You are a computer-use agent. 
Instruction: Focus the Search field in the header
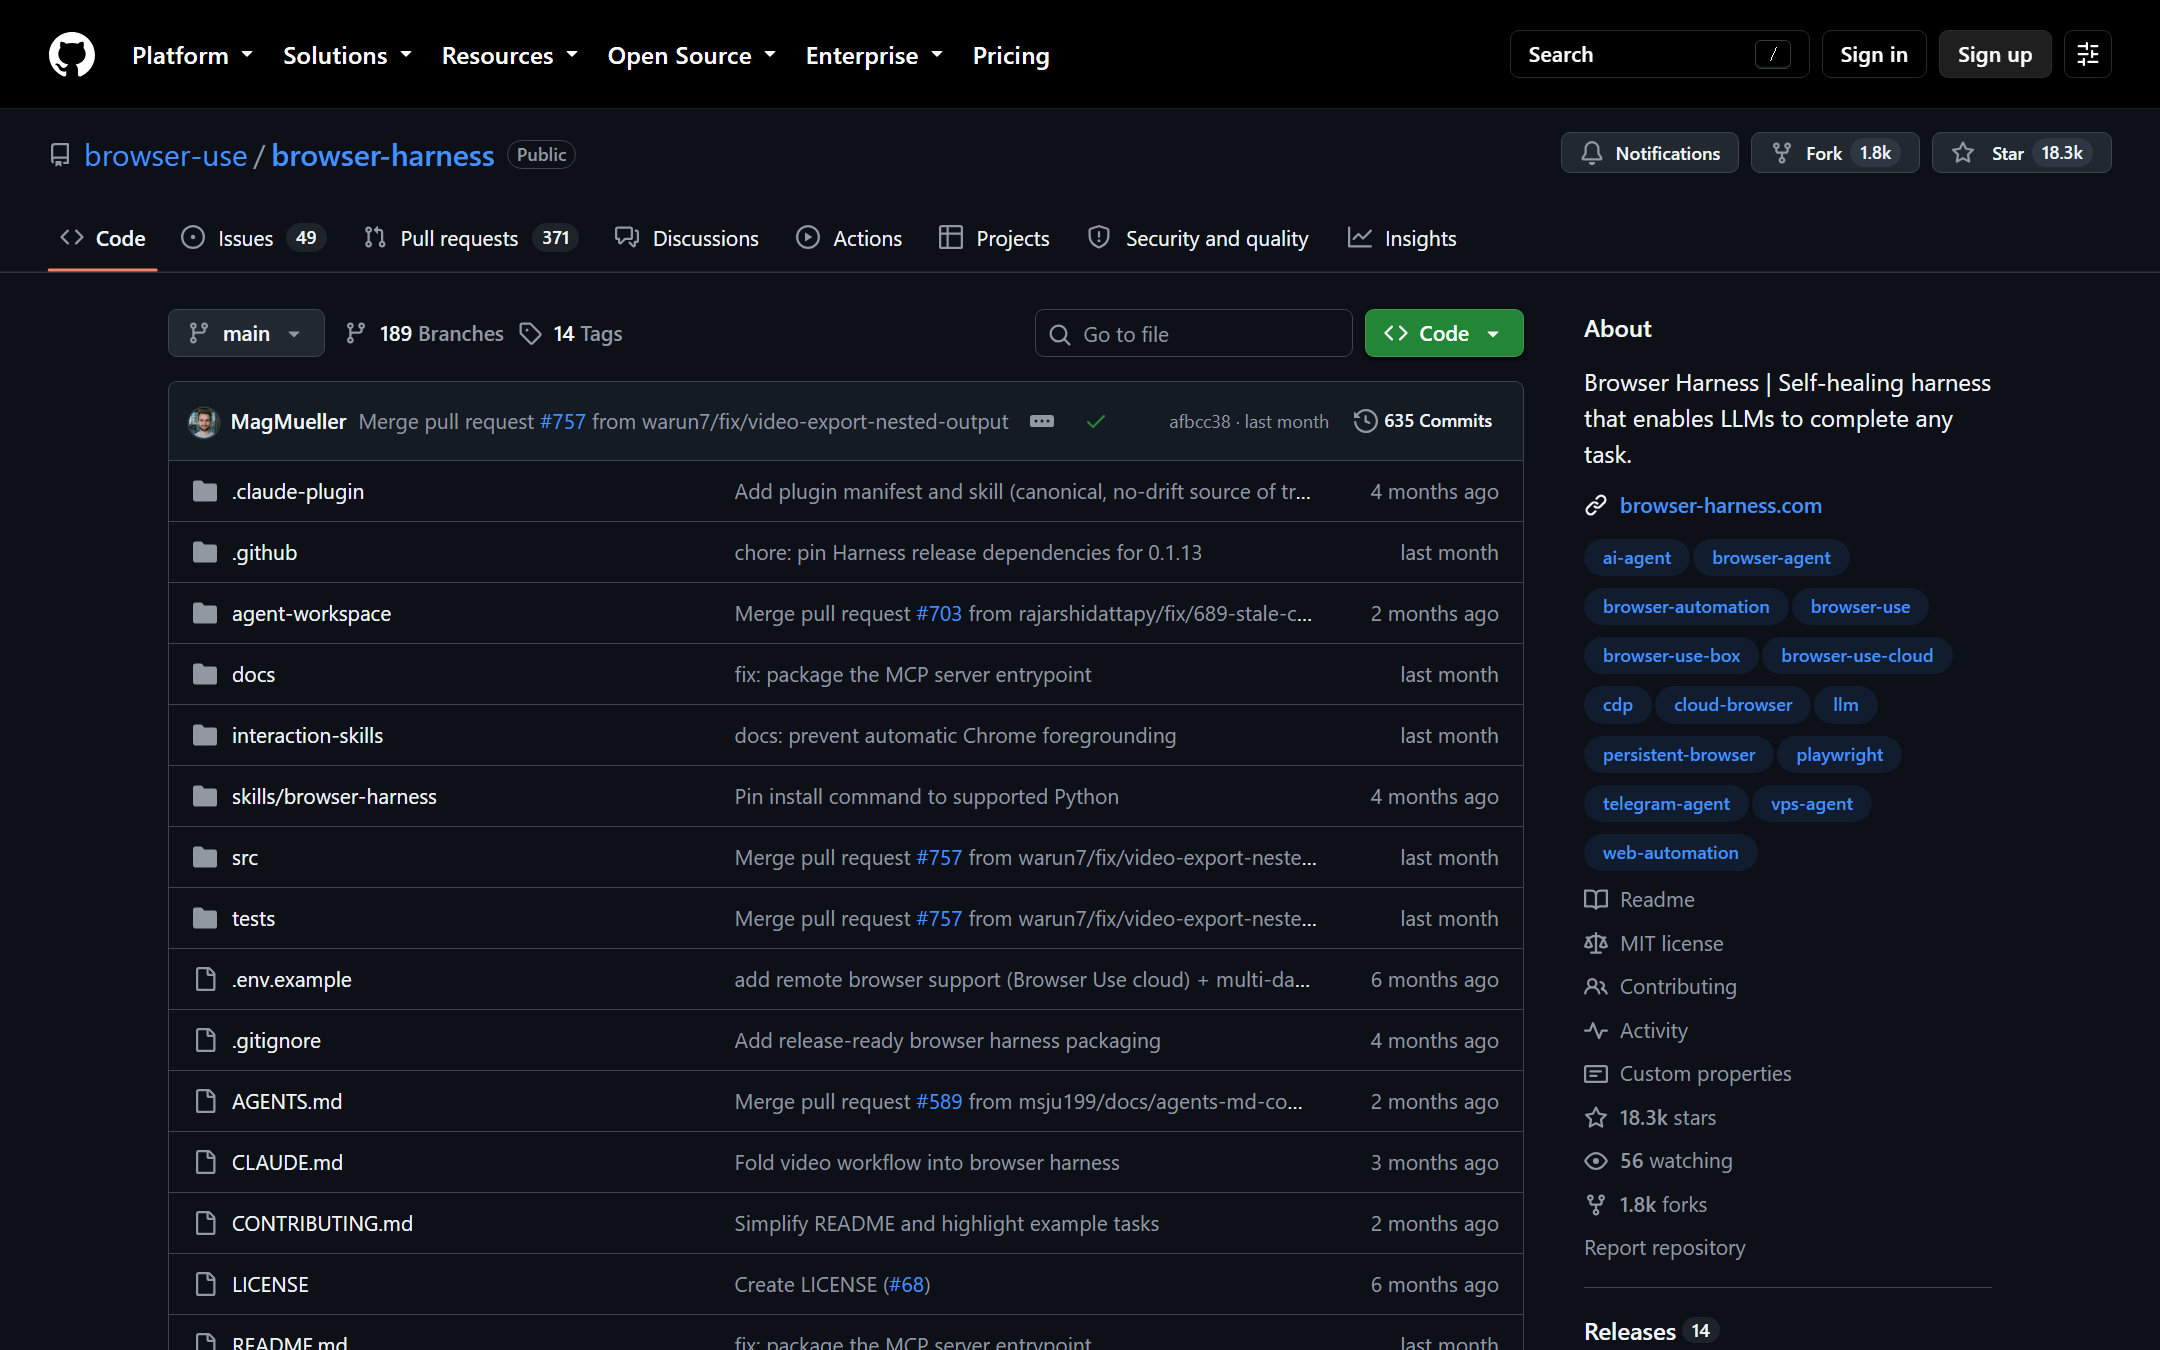point(1659,54)
